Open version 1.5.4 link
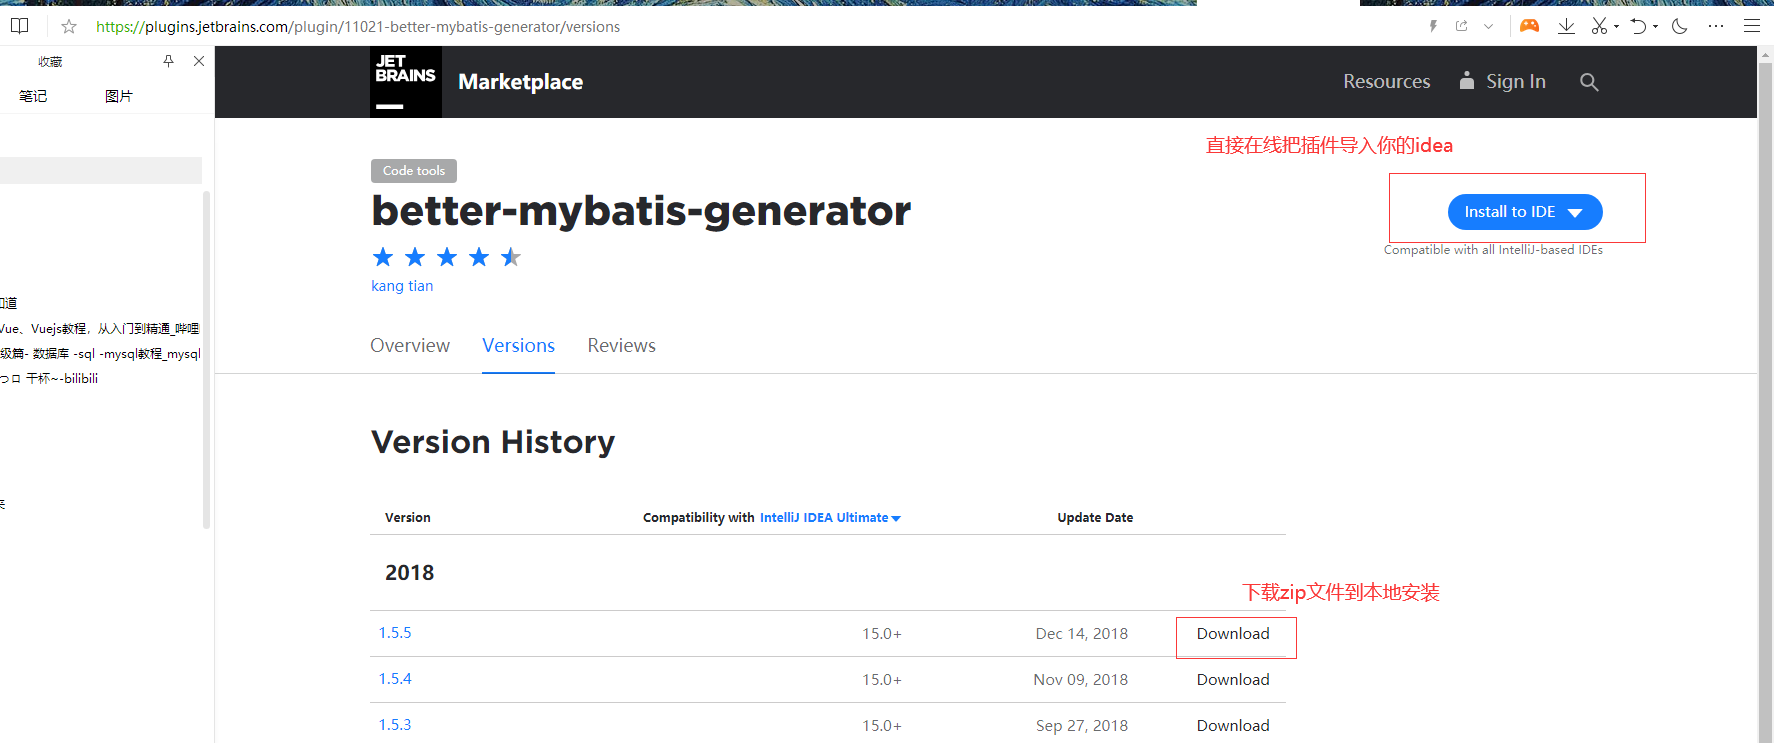 [x=395, y=679]
